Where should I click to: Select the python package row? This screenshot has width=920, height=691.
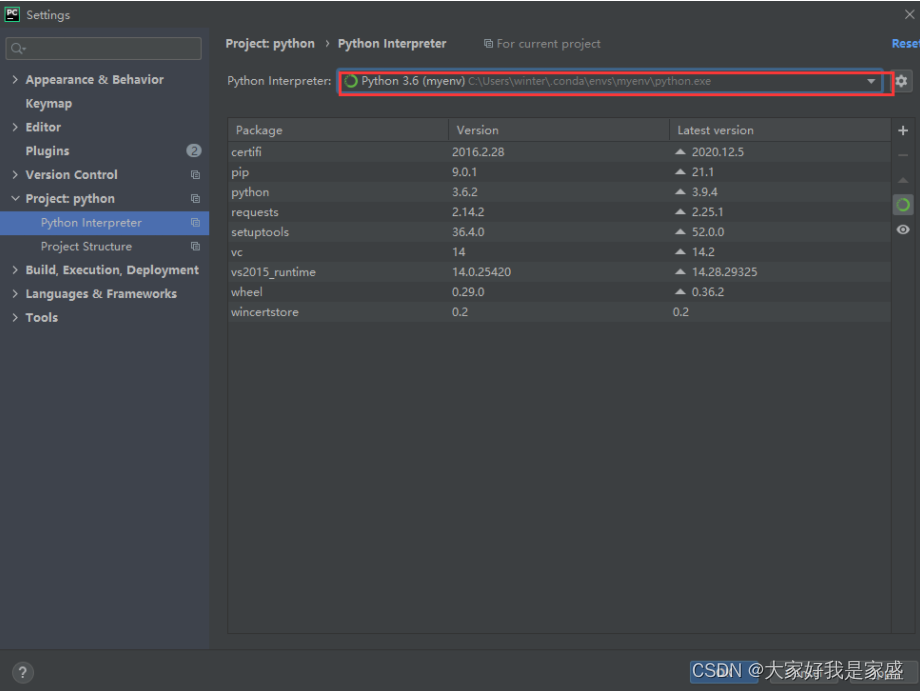559,192
